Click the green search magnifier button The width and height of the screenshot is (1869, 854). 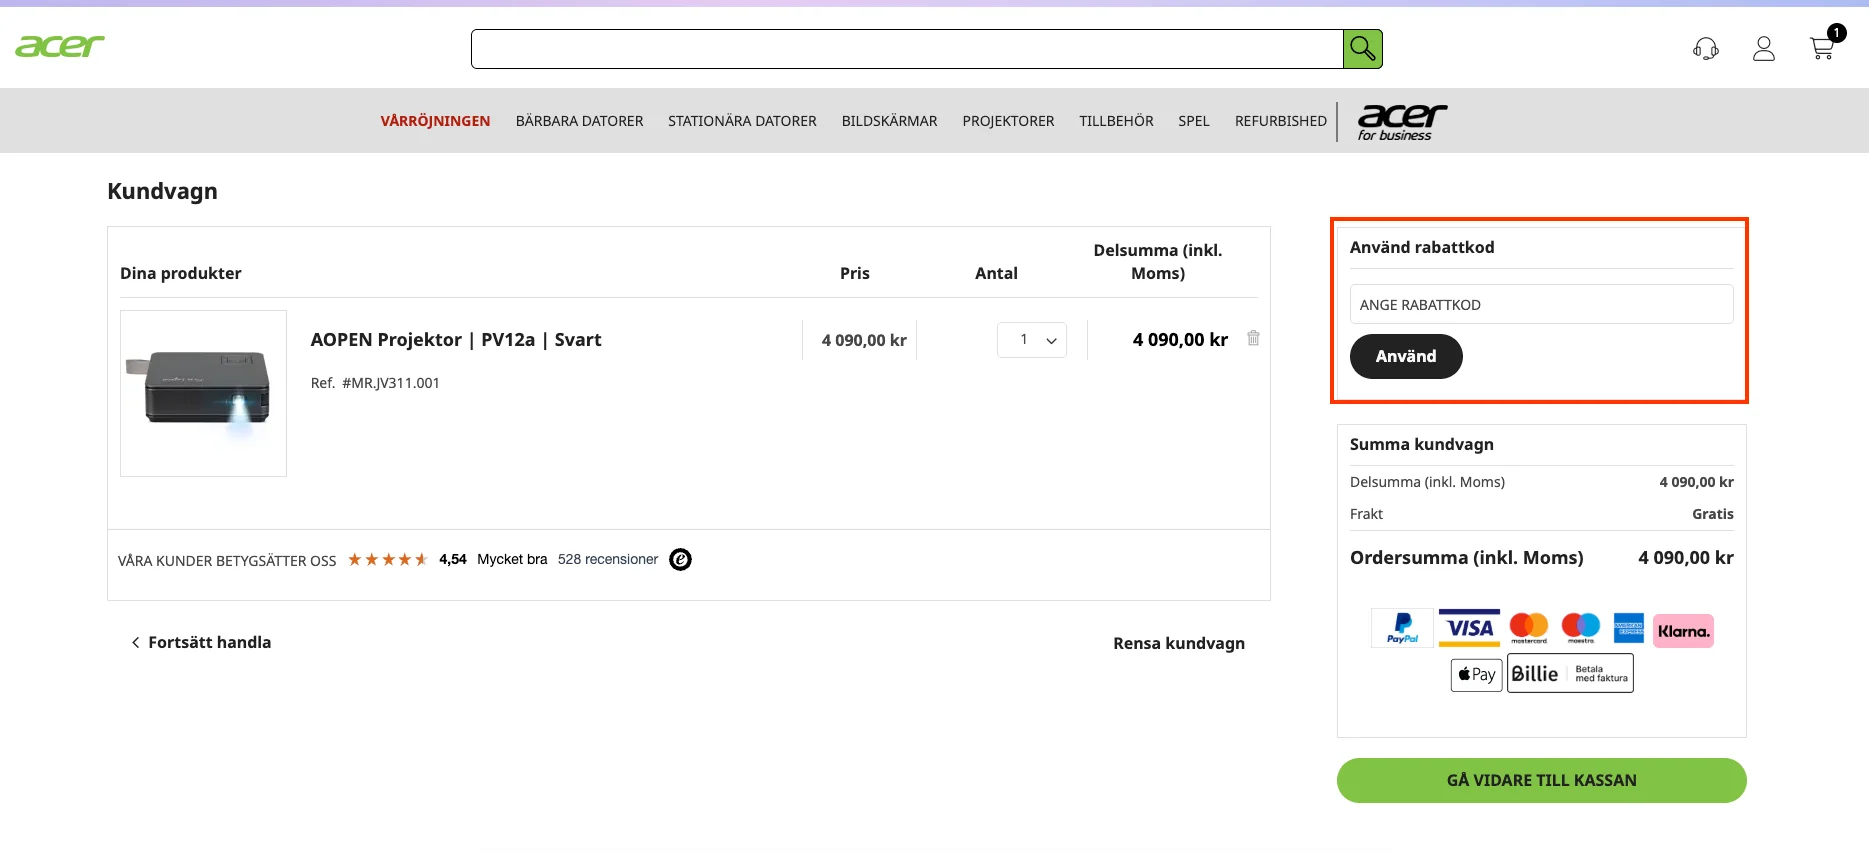pyautogui.click(x=1362, y=49)
